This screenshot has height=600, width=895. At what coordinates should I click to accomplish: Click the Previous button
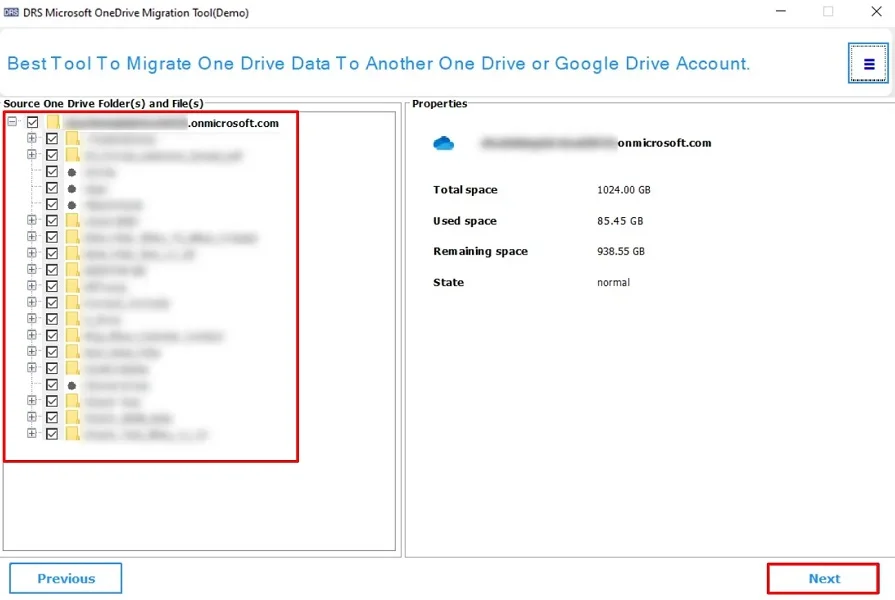pos(64,578)
